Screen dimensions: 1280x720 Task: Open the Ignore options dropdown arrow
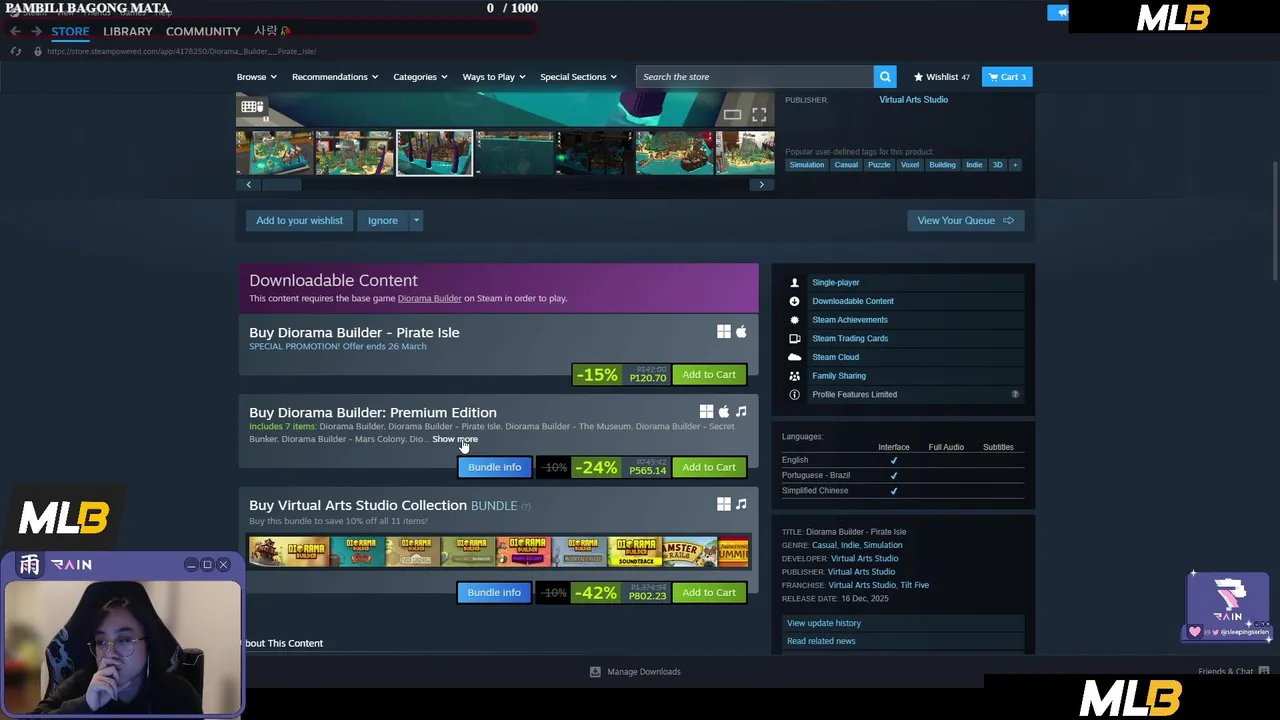[416, 221]
